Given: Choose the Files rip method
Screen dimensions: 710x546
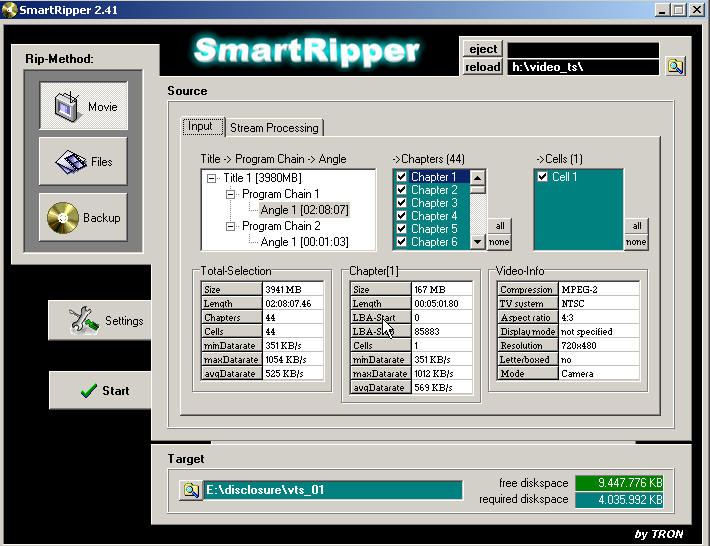Looking at the screenshot, I should coord(84,162).
